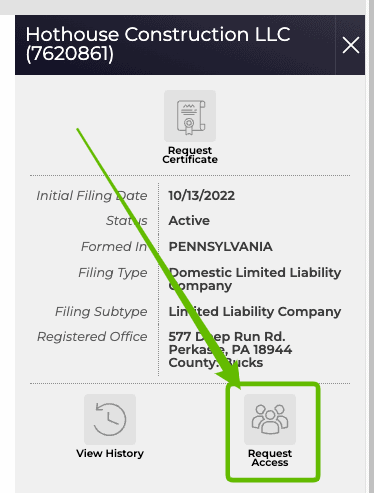Viewport: 374px width, 493px height.
Task: Click the Domestic Limited Liability Company value
Action: tap(255, 279)
